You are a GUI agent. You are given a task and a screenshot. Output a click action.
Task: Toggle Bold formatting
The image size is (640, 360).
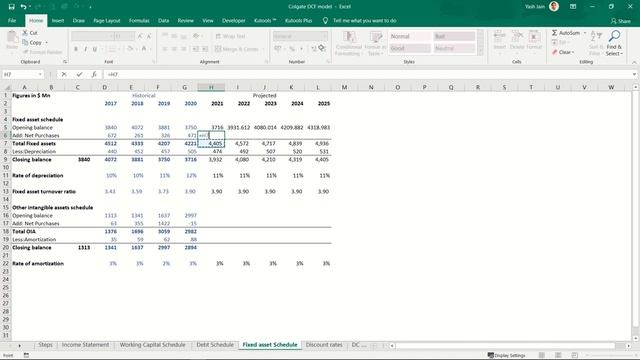tap(76, 49)
